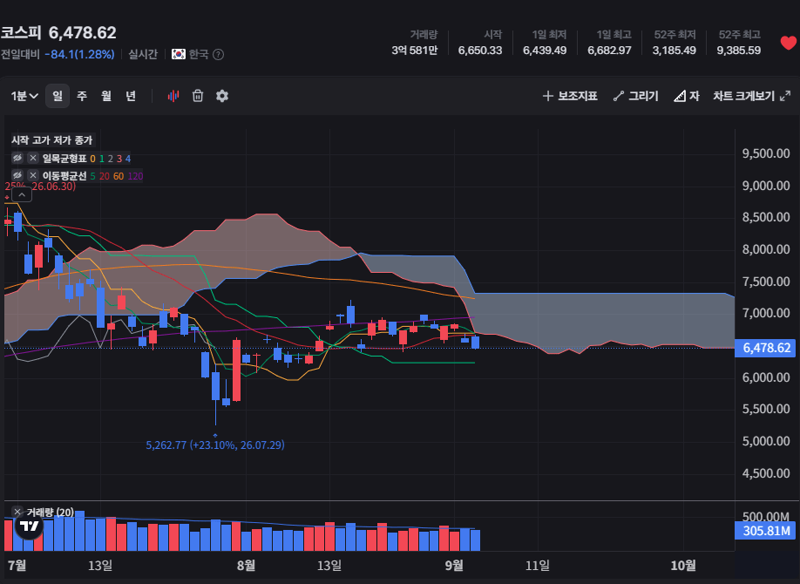Click the 실시간 realtime label
800x584 pixels.
click(x=143, y=55)
